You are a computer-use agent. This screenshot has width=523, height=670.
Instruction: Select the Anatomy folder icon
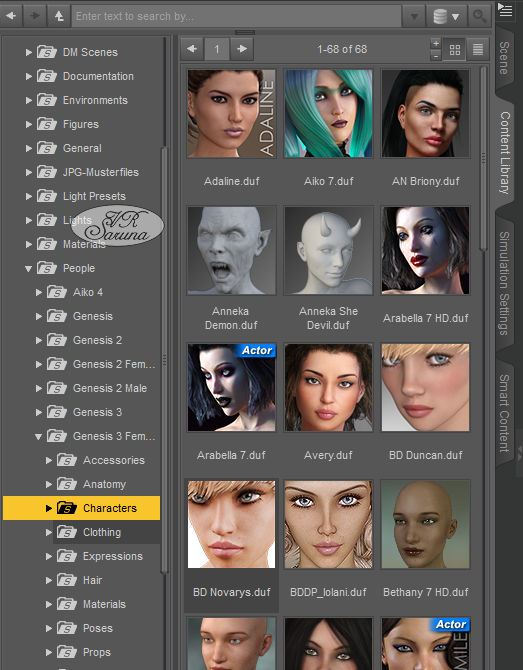click(67, 484)
